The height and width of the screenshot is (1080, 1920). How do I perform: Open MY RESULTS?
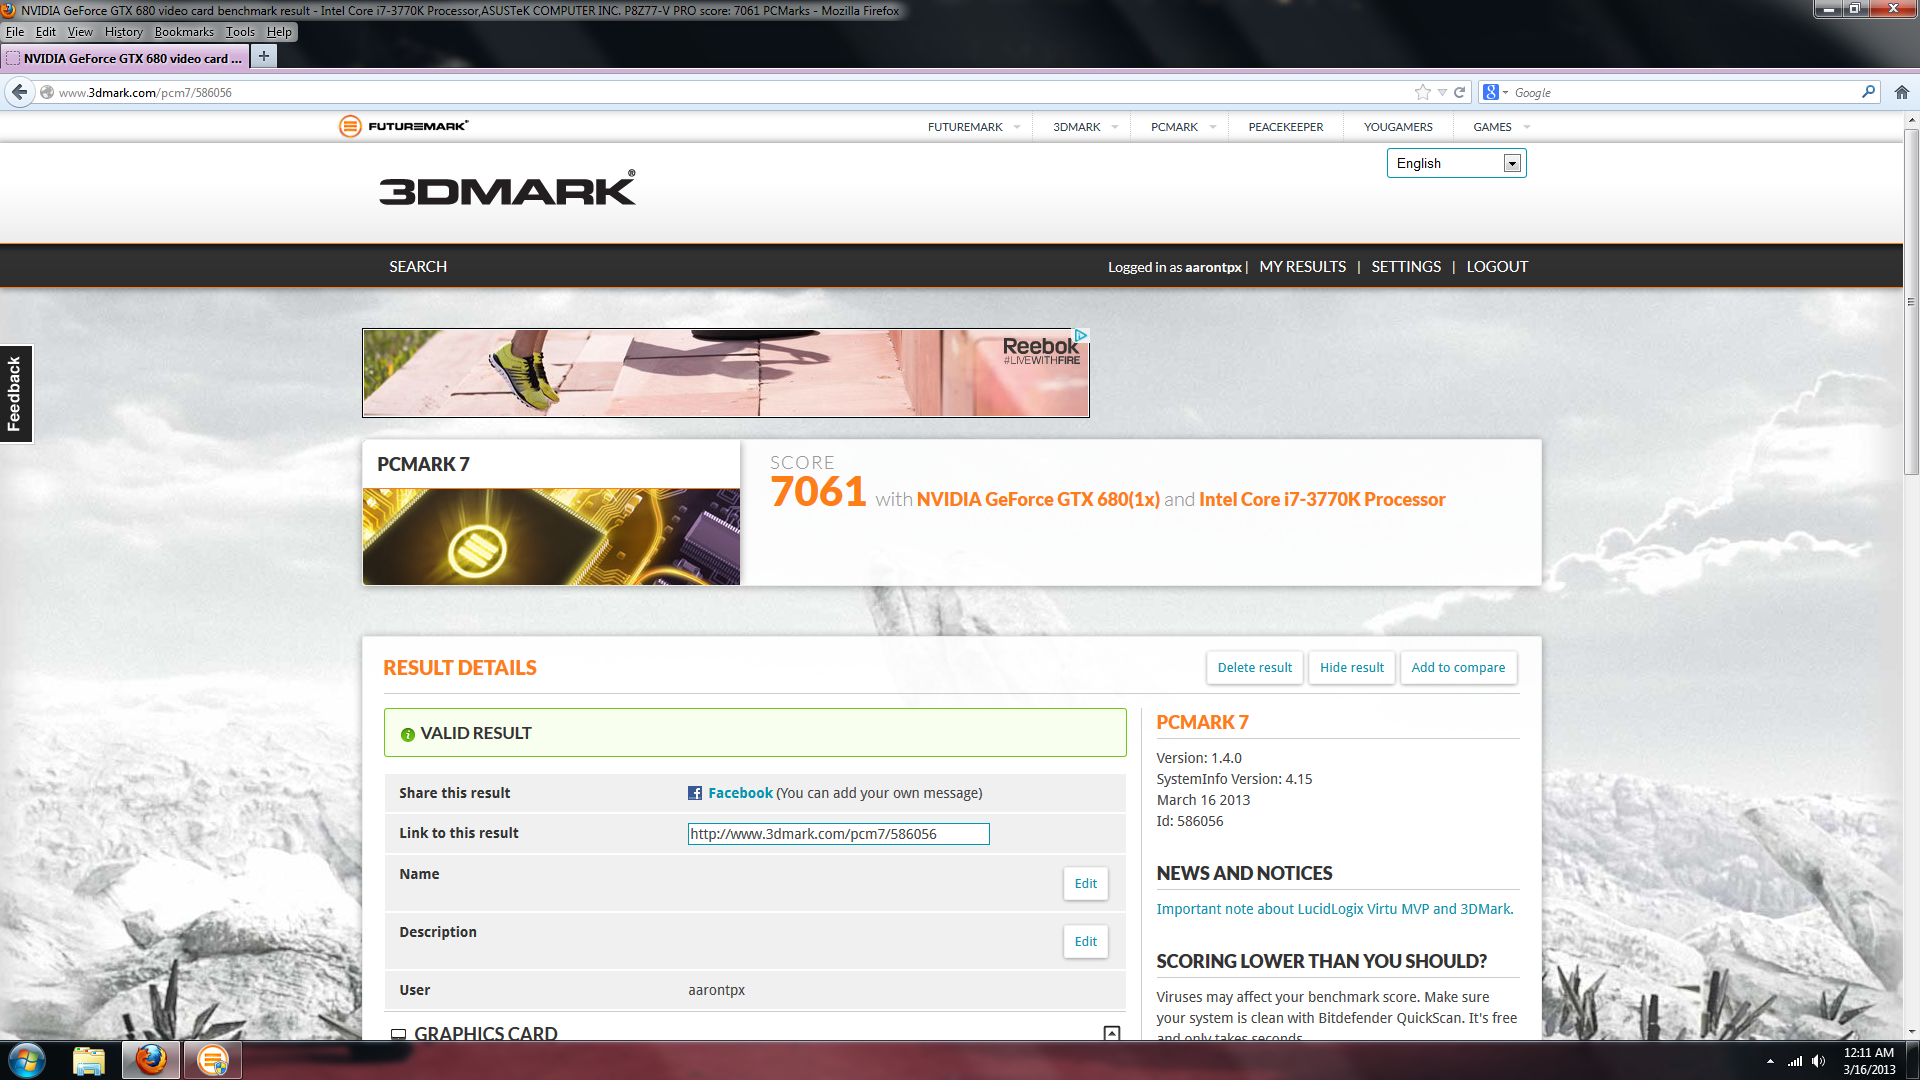(x=1302, y=267)
